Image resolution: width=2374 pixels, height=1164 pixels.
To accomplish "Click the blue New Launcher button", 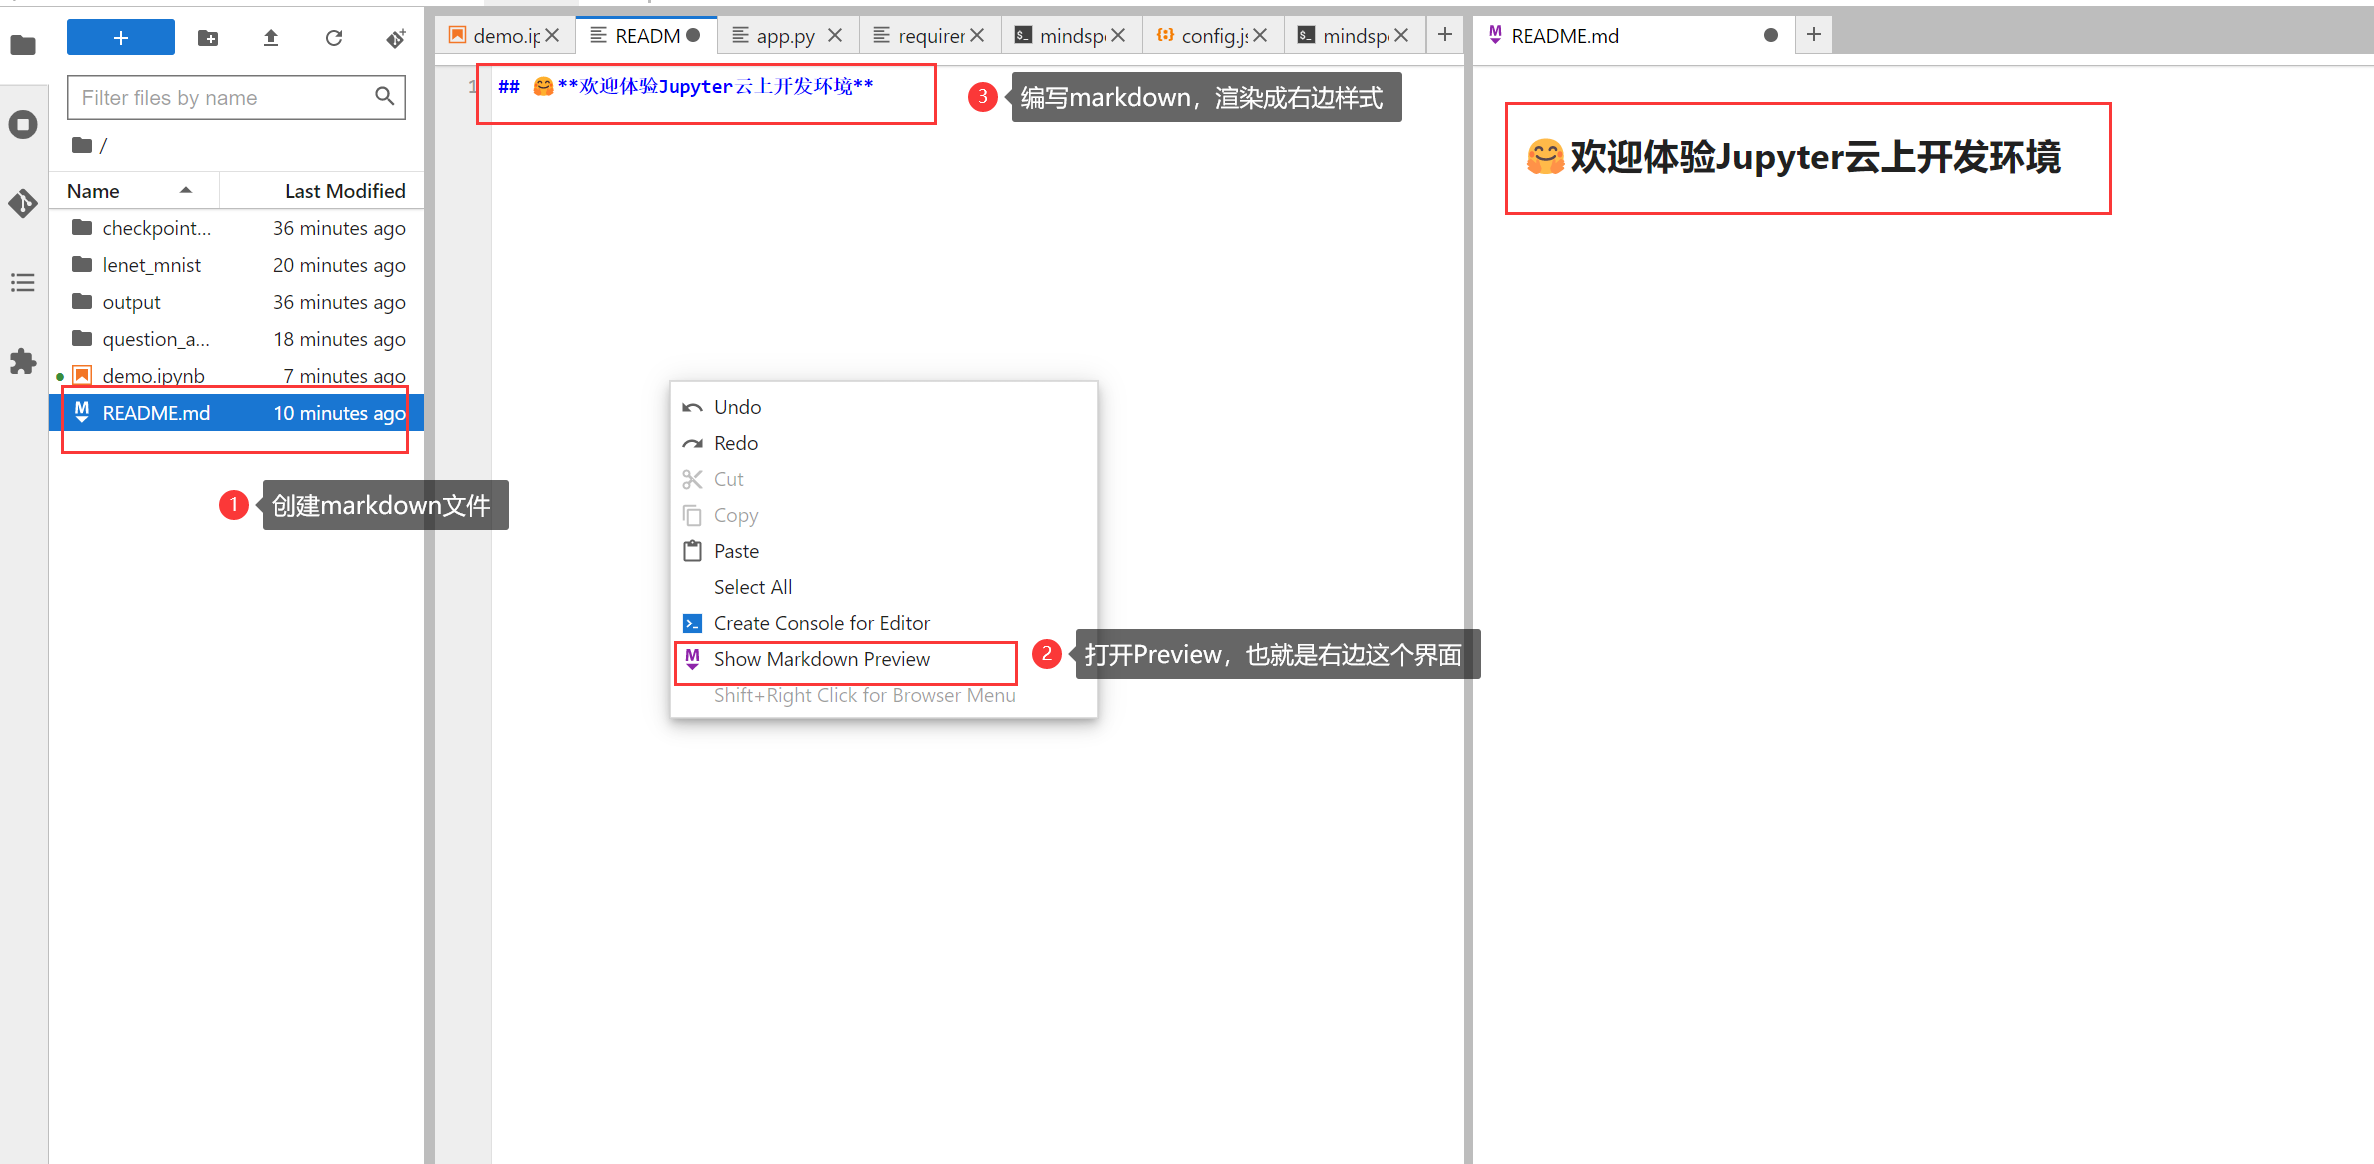I will [x=120, y=37].
